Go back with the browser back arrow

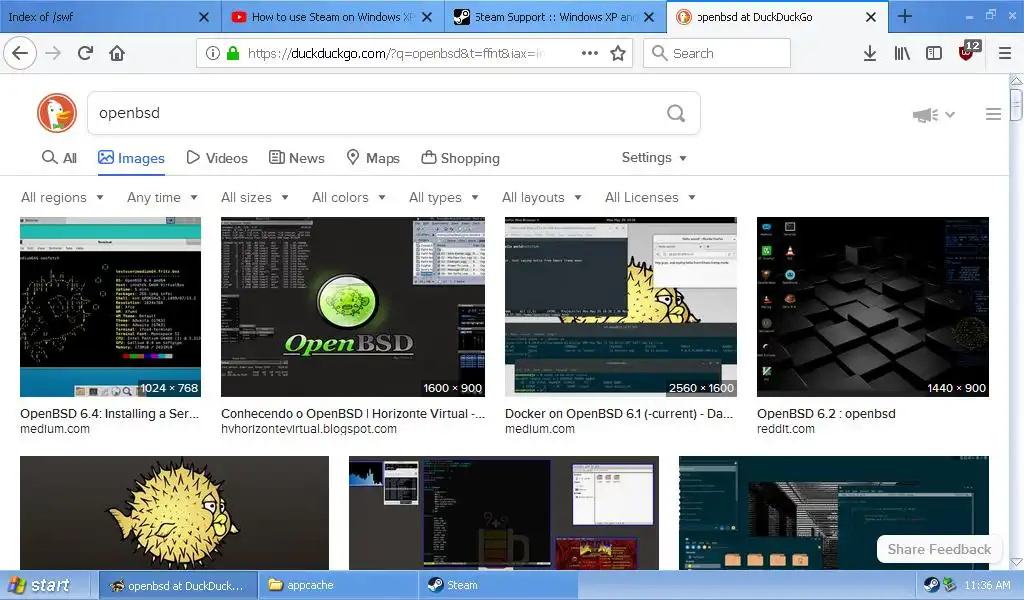point(20,53)
